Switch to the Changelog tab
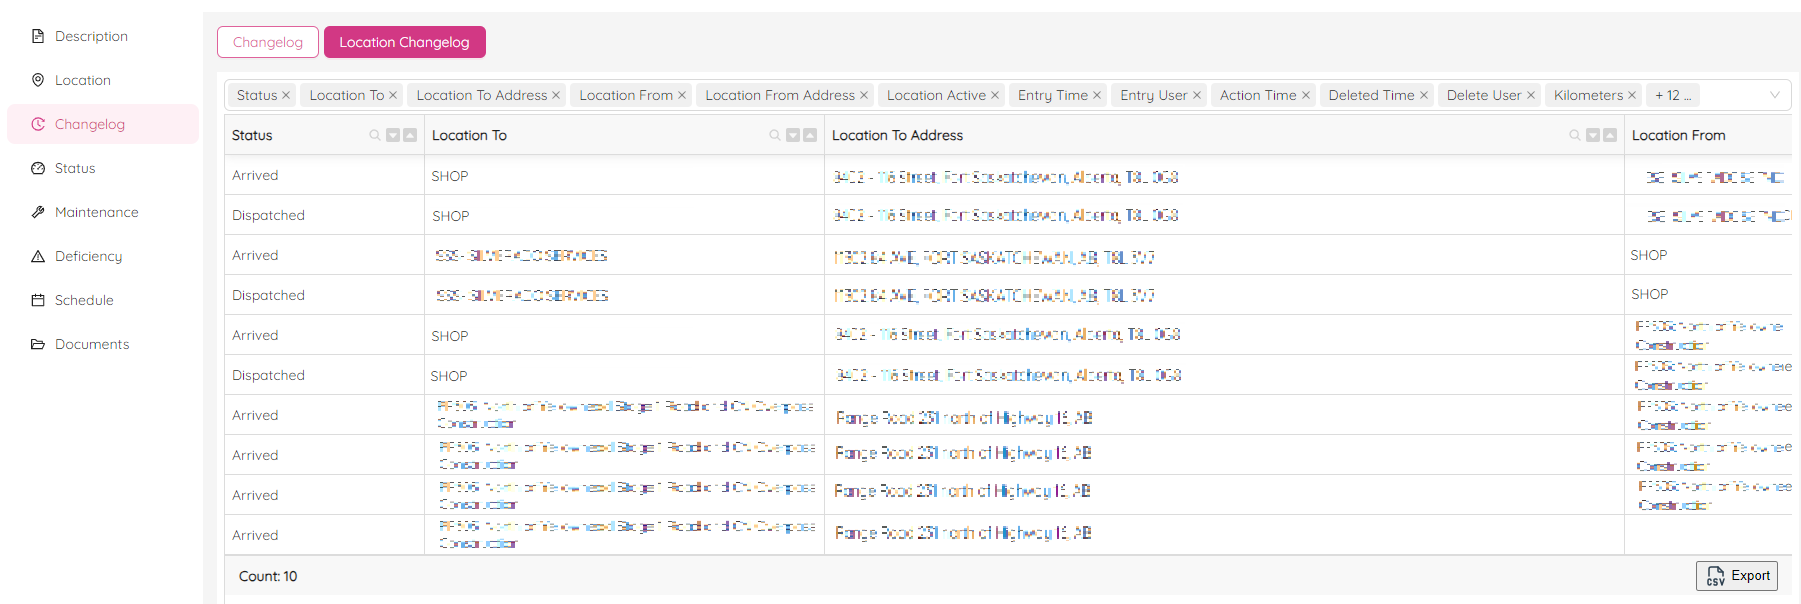The width and height of the screenshot is (1801, 604). pos(268,42)
